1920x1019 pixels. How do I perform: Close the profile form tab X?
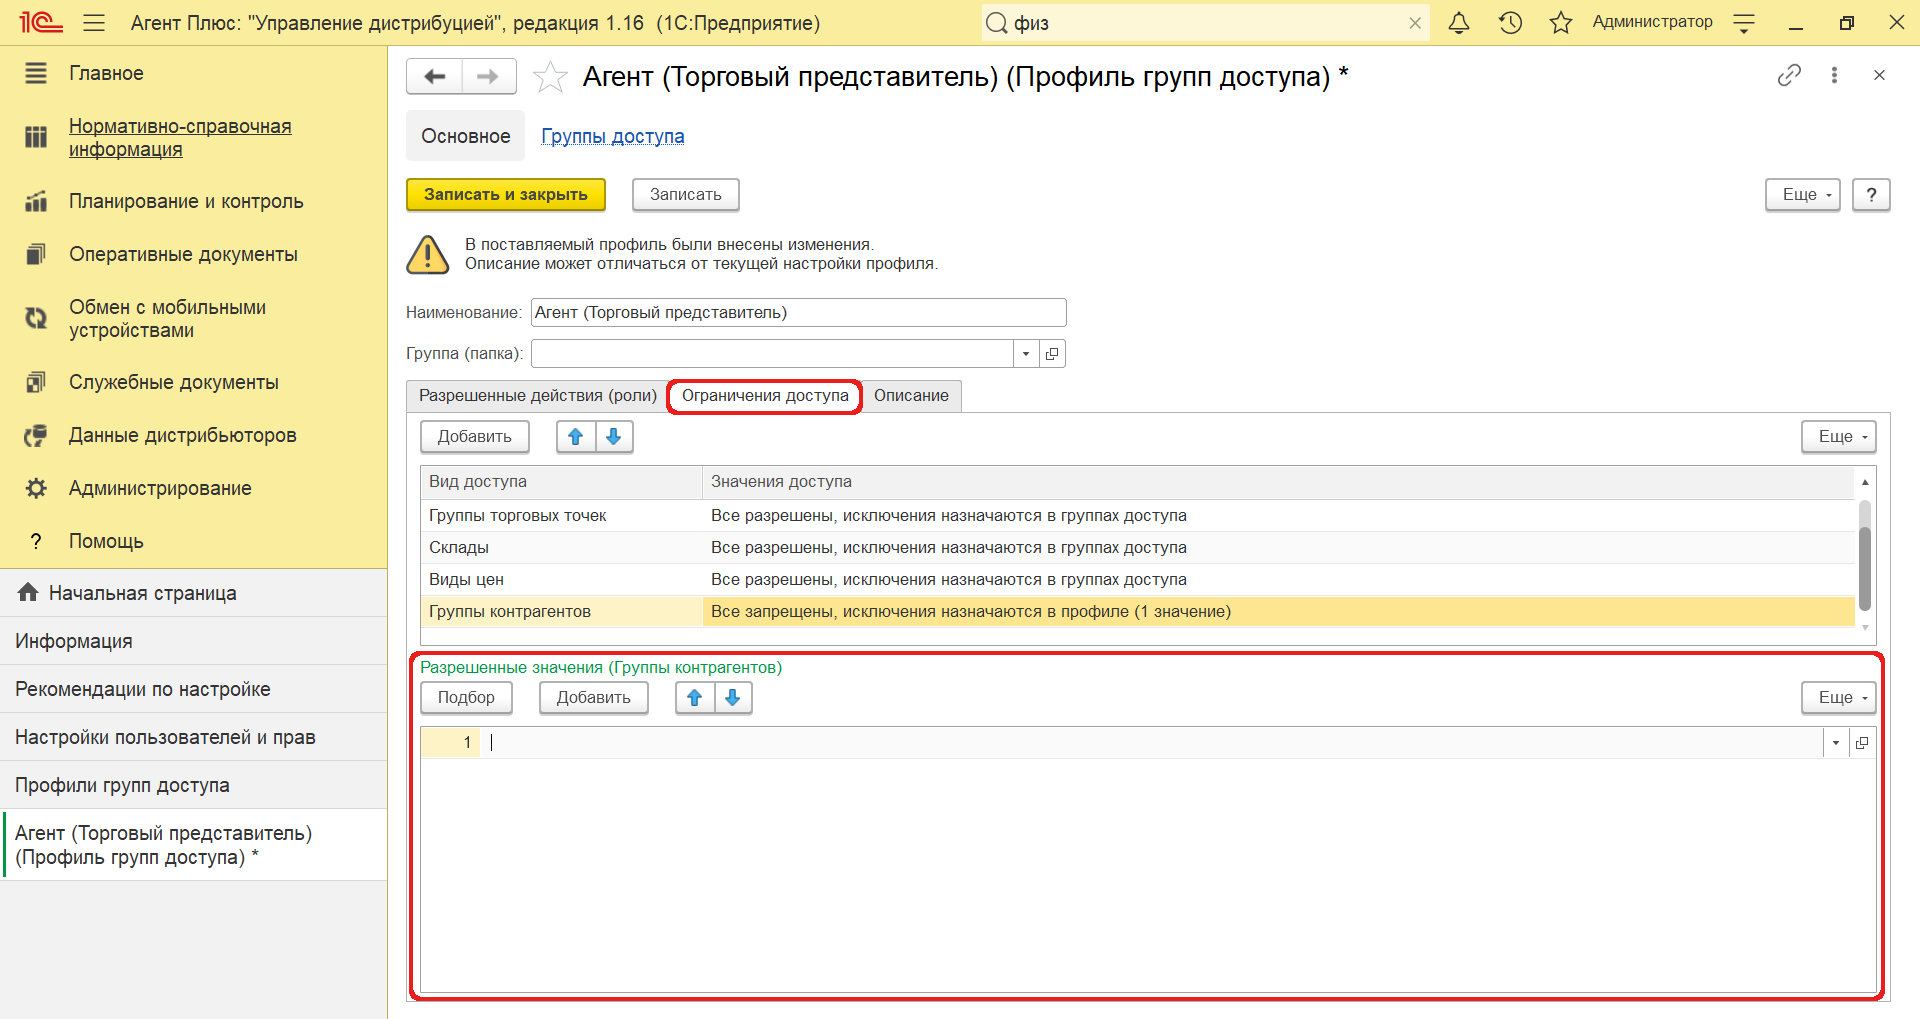pos(1879,75)
